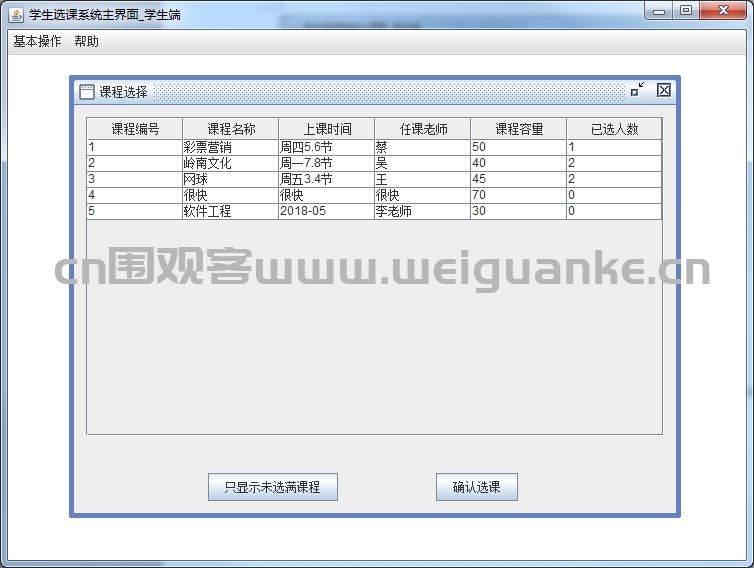Viewport: 754px width, 568px height.
Task: Click enrolled count cell in 软件工程 row
Action: pyautogui.click(x=614, y=211)
